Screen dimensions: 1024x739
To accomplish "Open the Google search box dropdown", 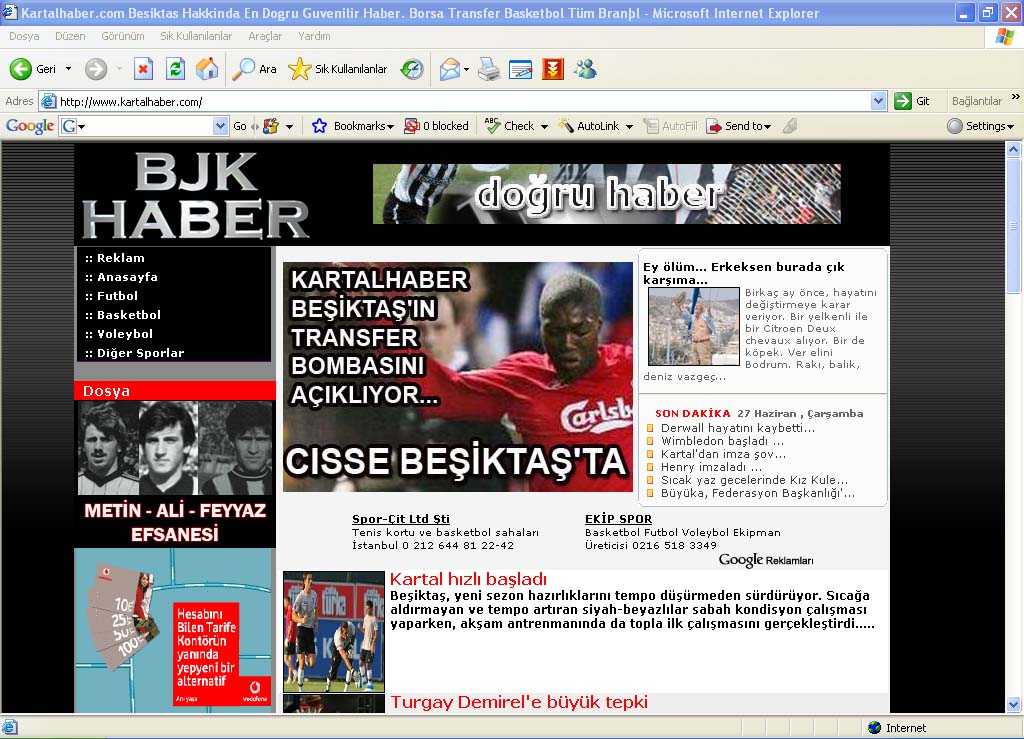I will (x=220, y=126).
